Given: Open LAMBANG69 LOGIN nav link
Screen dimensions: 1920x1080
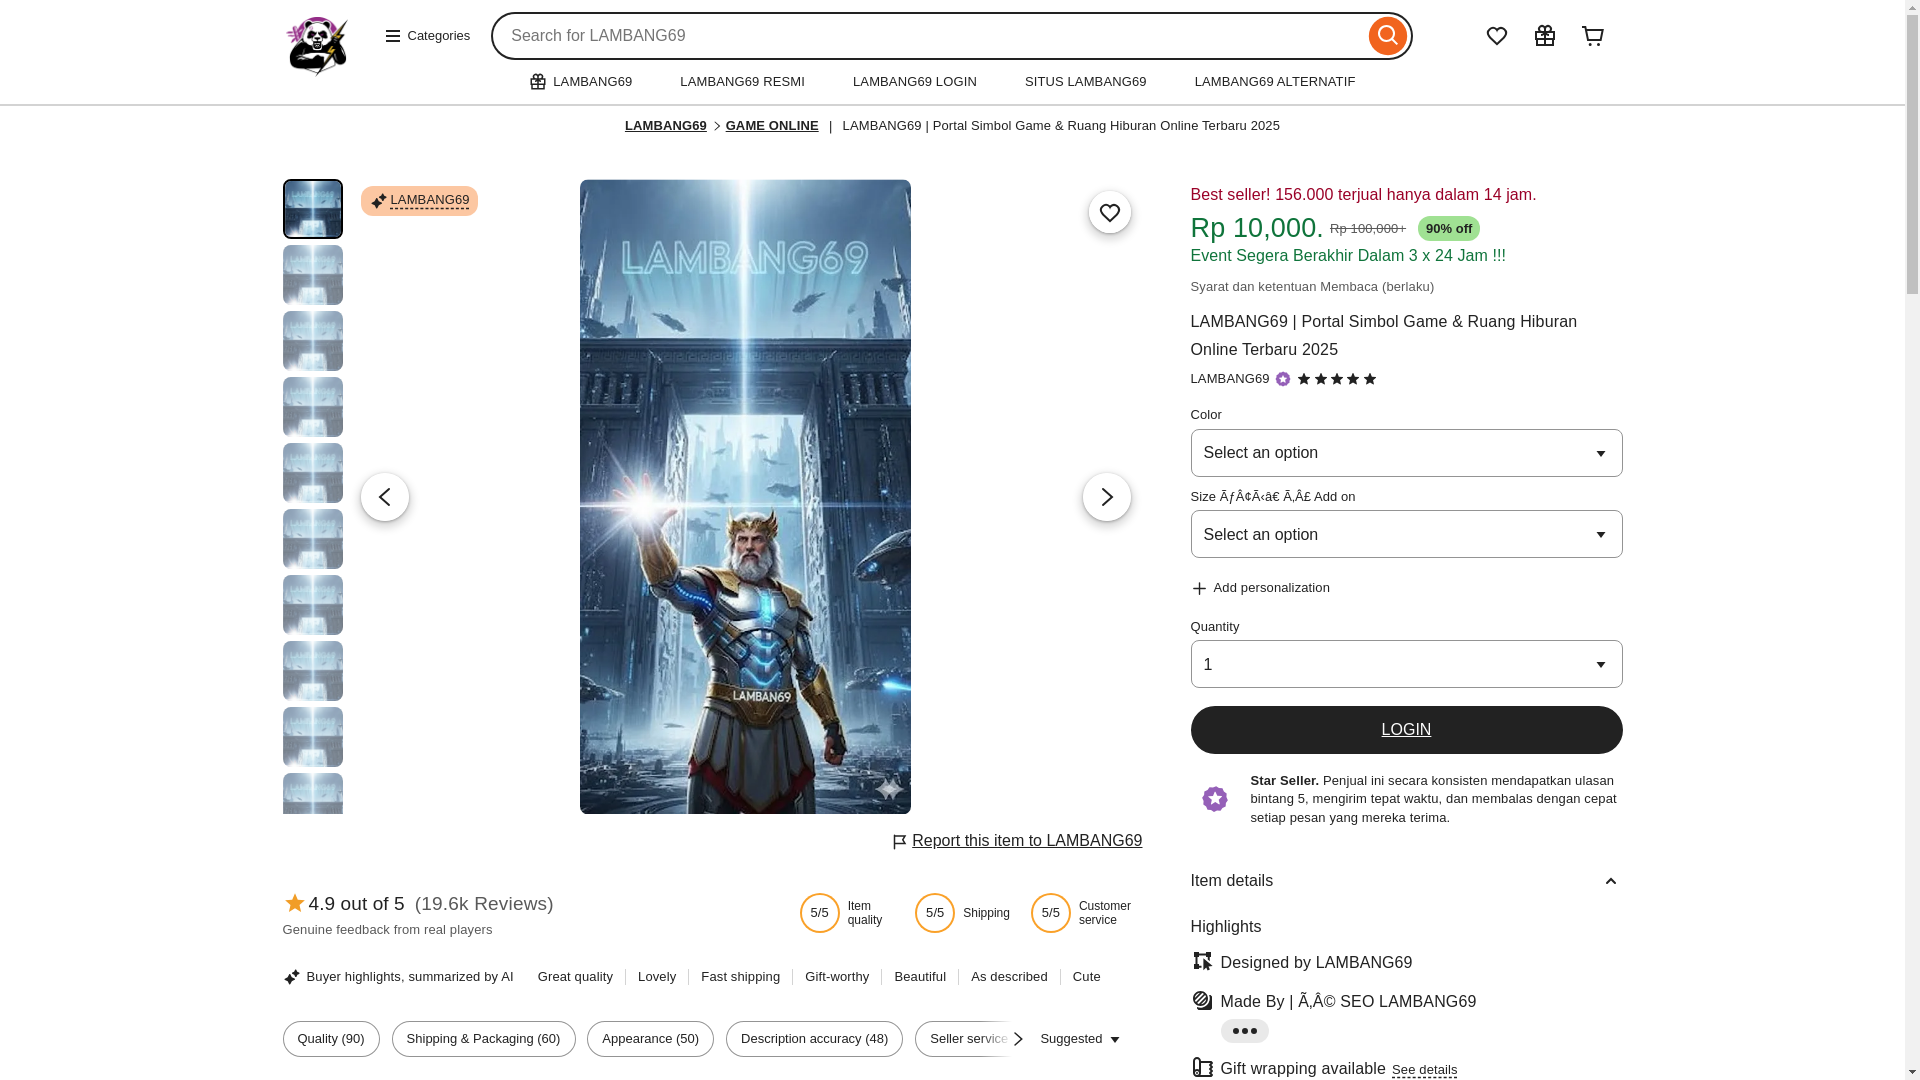Looking at the screenshot, I should tap(914, 82).
